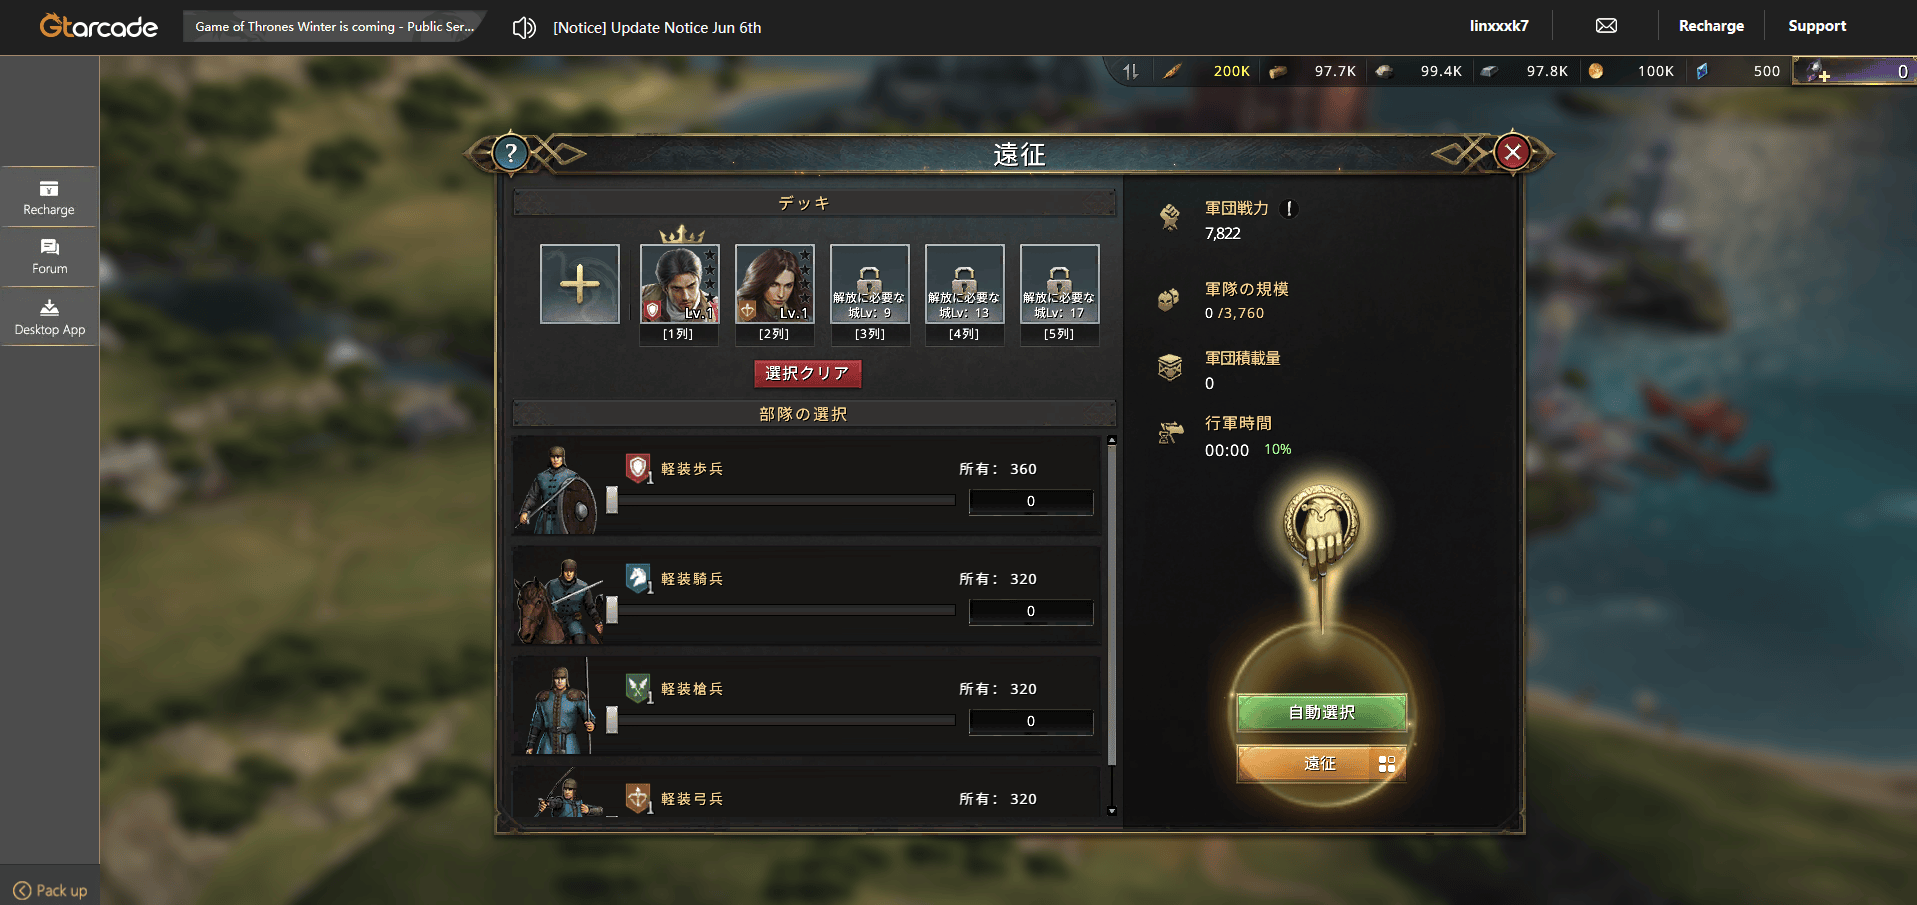The image size is (1917, 905).
Task: Collapse the sidebar with Pack up
Action: pos(50,890)
